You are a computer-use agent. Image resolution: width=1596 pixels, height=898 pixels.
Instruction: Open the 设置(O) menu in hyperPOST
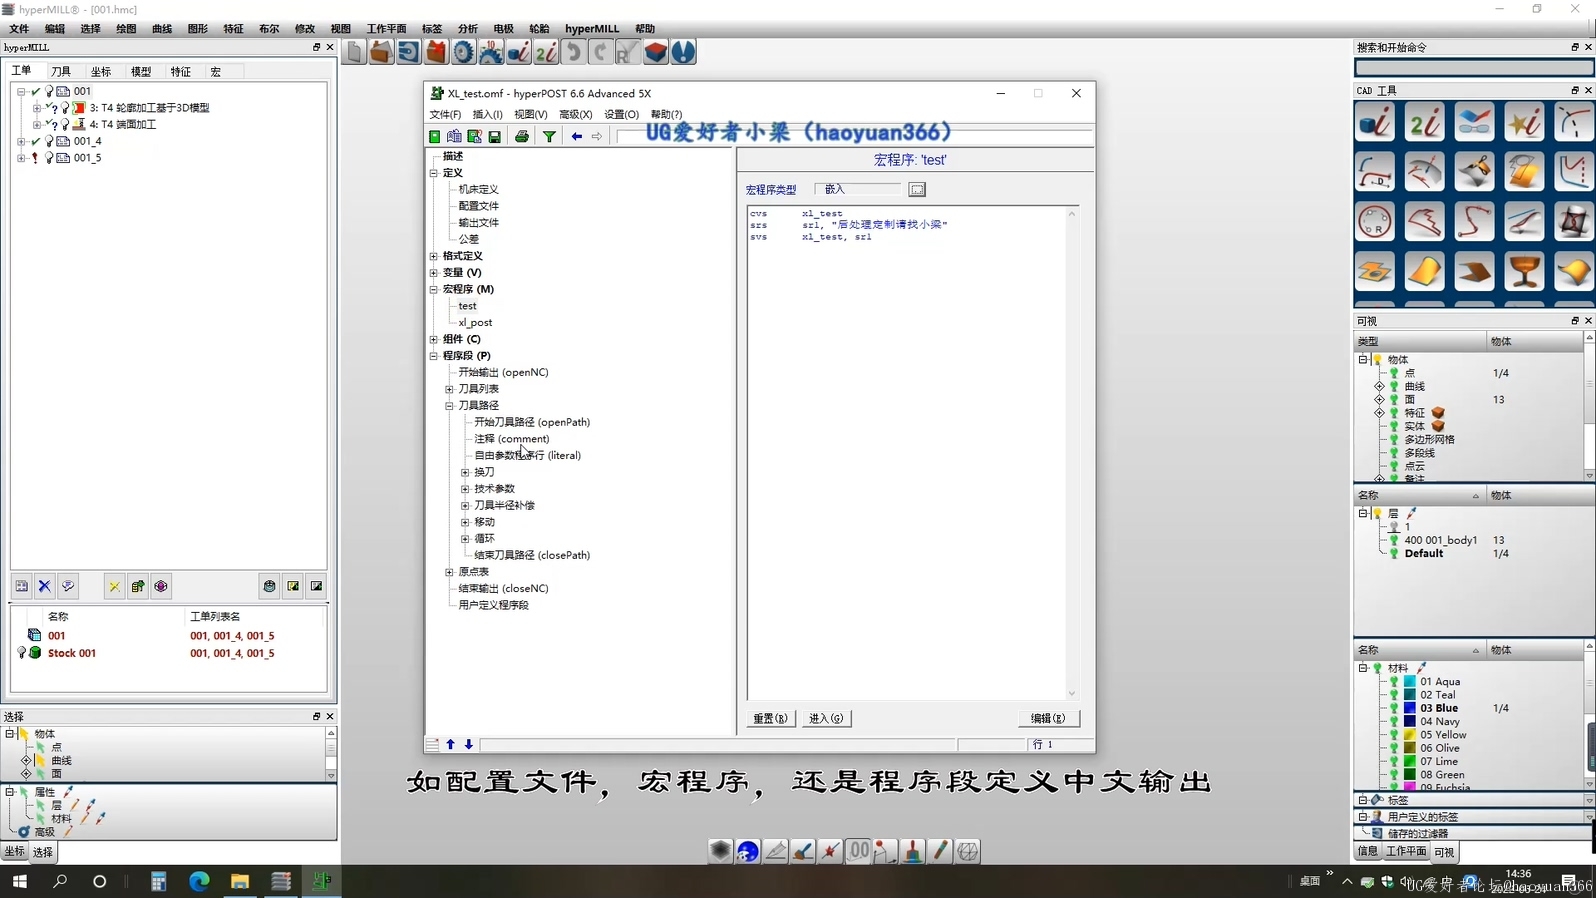tap(621, 114)
